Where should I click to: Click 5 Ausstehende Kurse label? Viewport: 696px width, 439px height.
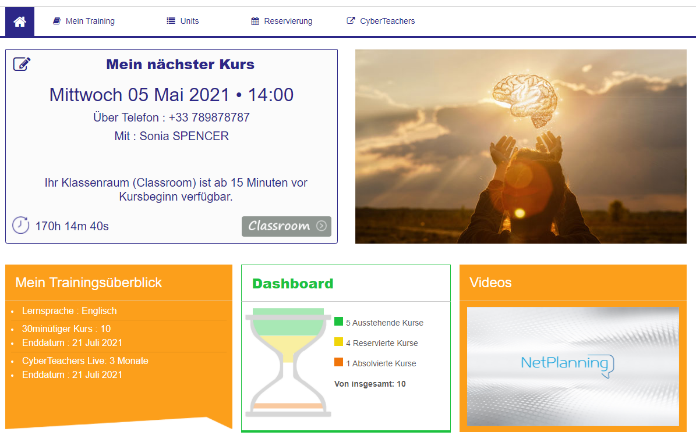point(384,323)
